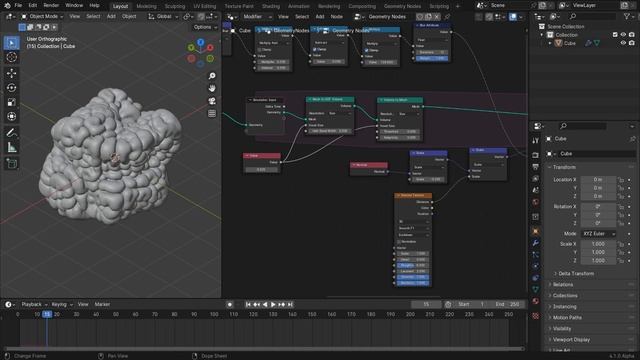Screen dimensions: 640x360
Task: Open the Node menu in node editor
Action: [x=336, y=17]
